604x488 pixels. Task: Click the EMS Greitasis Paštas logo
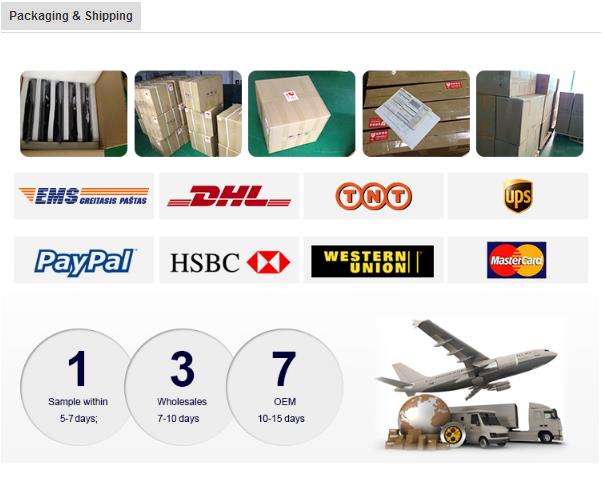84,196
